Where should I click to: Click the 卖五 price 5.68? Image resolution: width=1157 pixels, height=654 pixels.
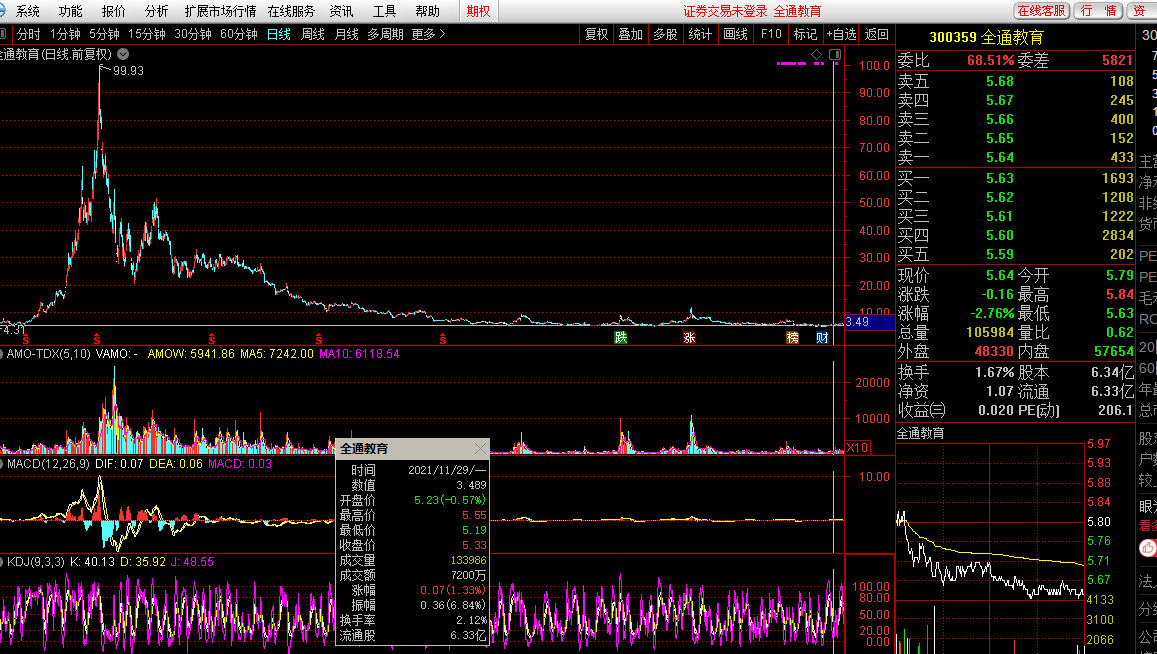pyautogui.click(x=1000, y=81)
